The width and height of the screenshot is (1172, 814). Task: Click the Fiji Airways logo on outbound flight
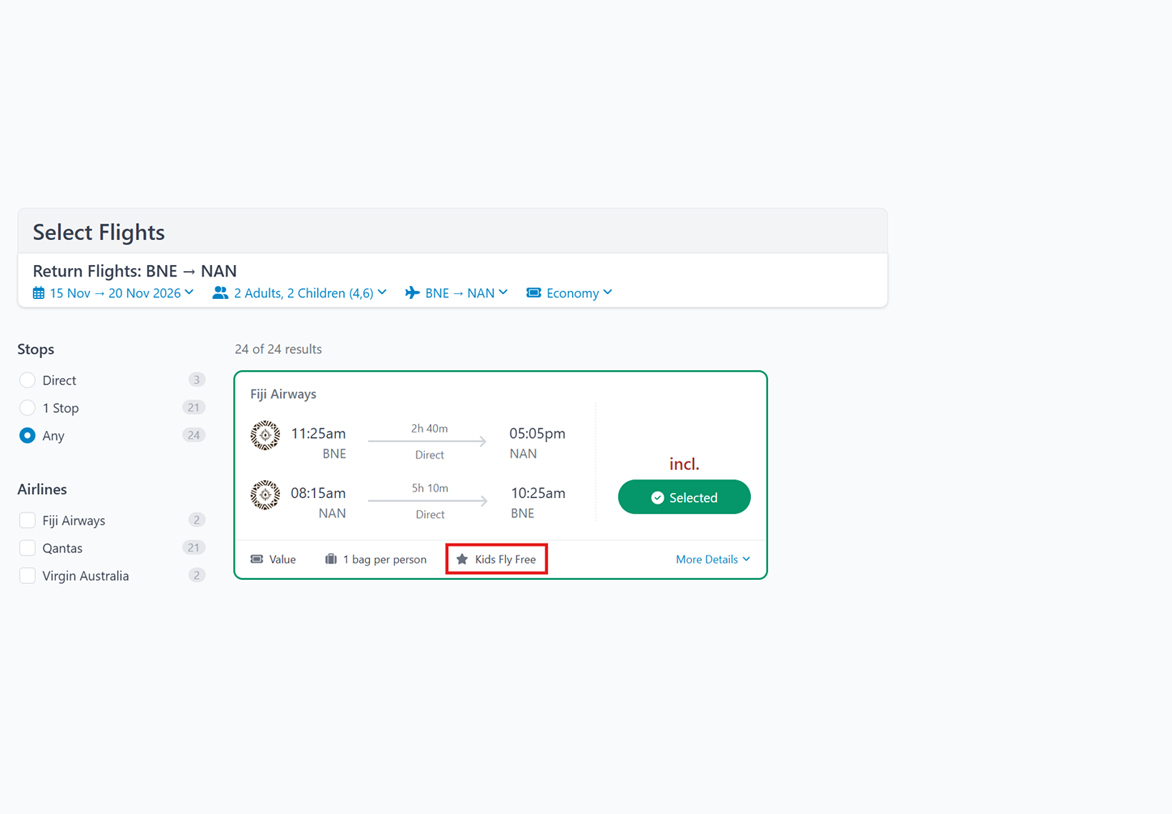tap(265, 435)
